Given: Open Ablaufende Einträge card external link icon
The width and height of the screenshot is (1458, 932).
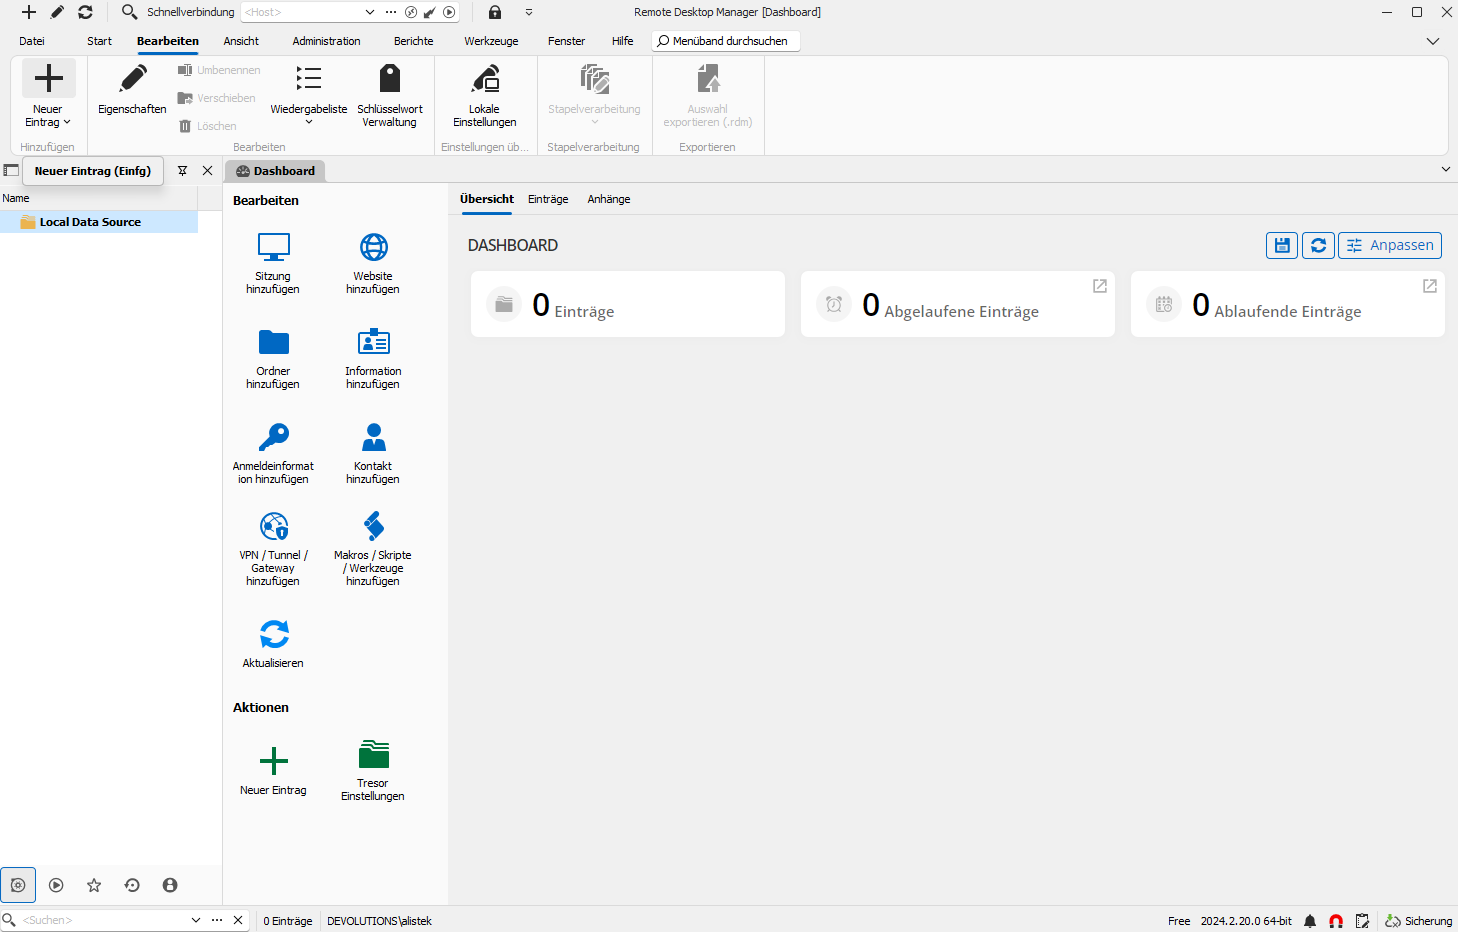Looking at the screenshot, I should 1430,286.
